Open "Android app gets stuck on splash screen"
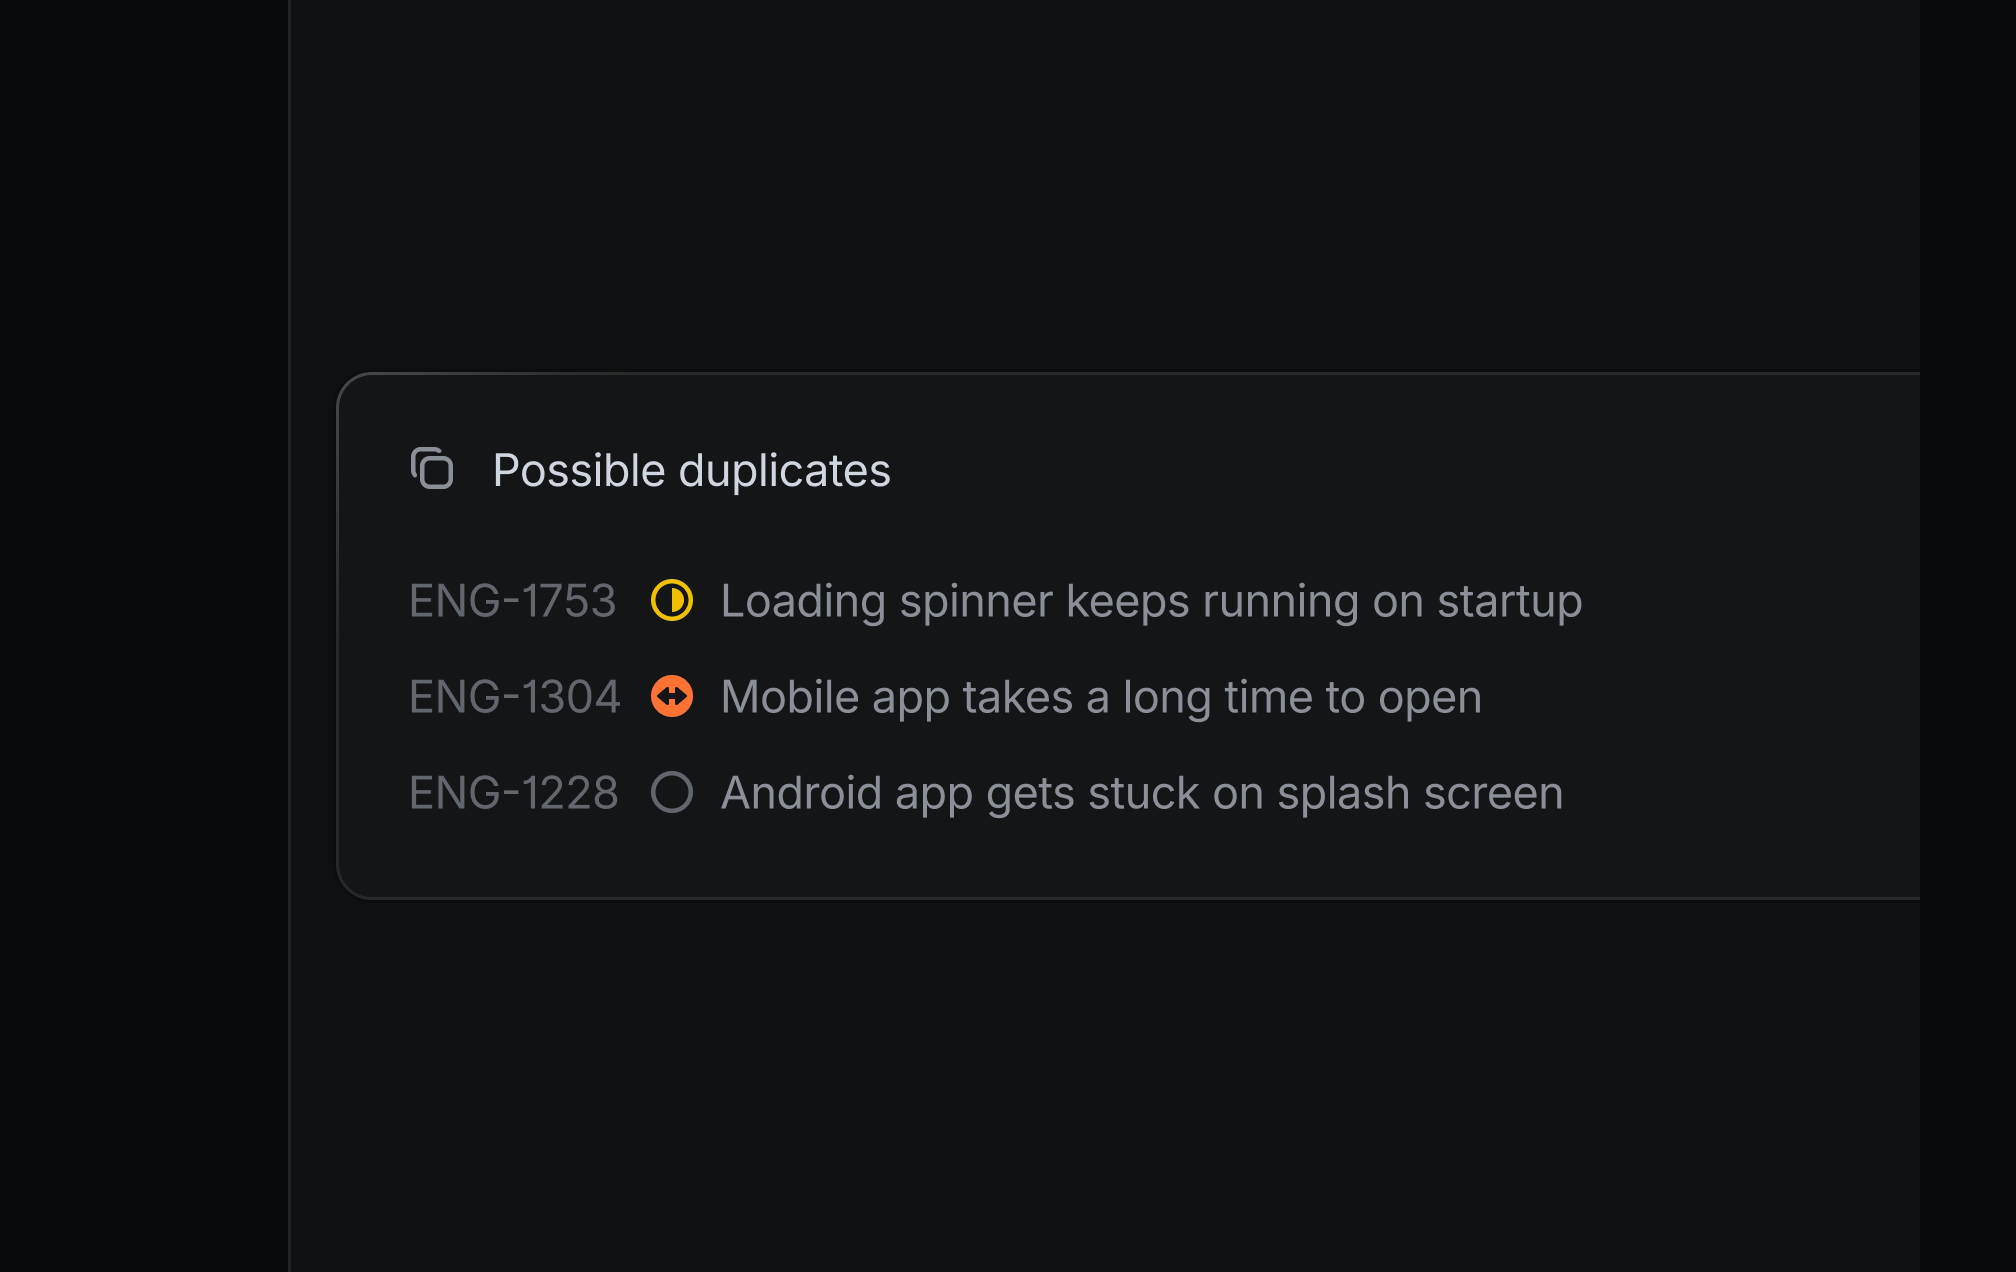The width and height of the screenshot is (2016, 1272). coord(1141,793)
